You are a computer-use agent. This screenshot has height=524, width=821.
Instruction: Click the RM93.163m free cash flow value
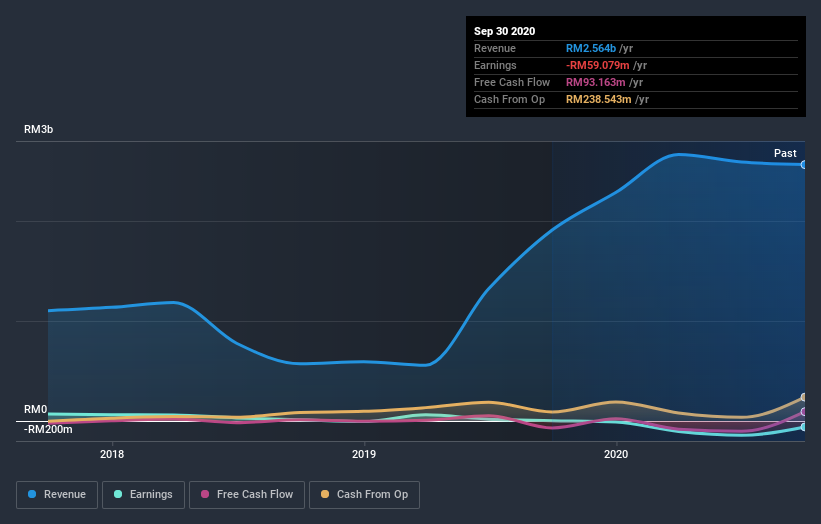(595, 83)
